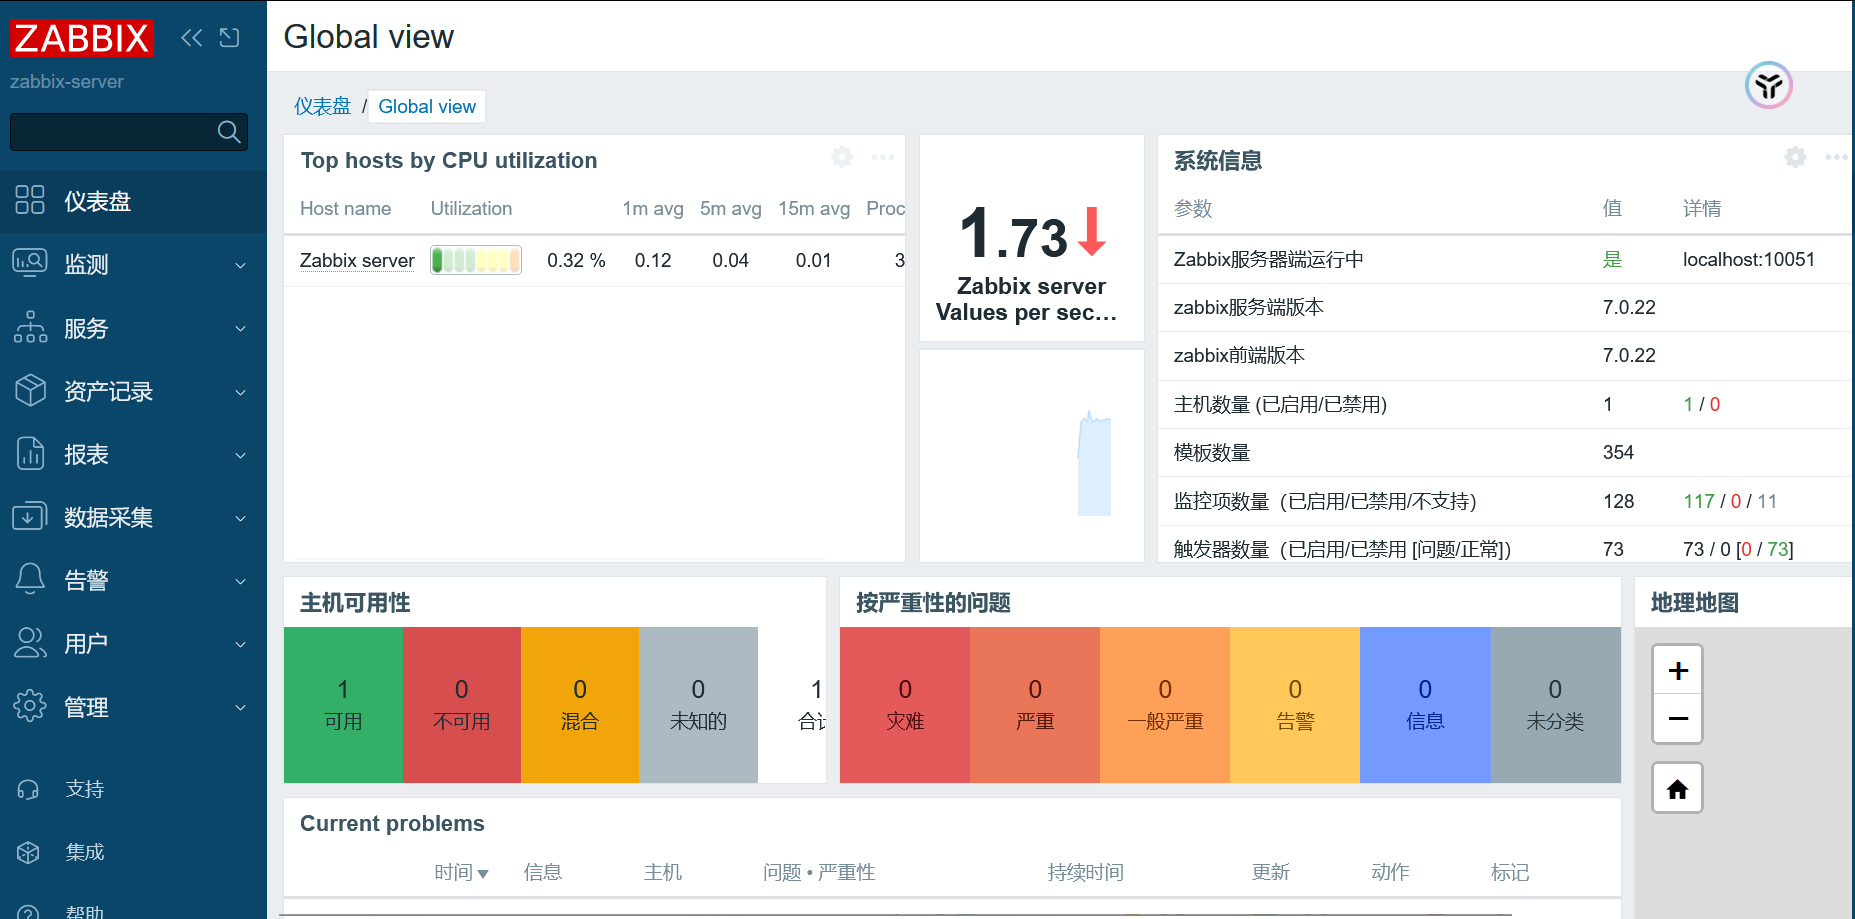Click the 1.73 values per second widget
The height and width of the screenshot is (919, 1855).
pos(1032,238)
